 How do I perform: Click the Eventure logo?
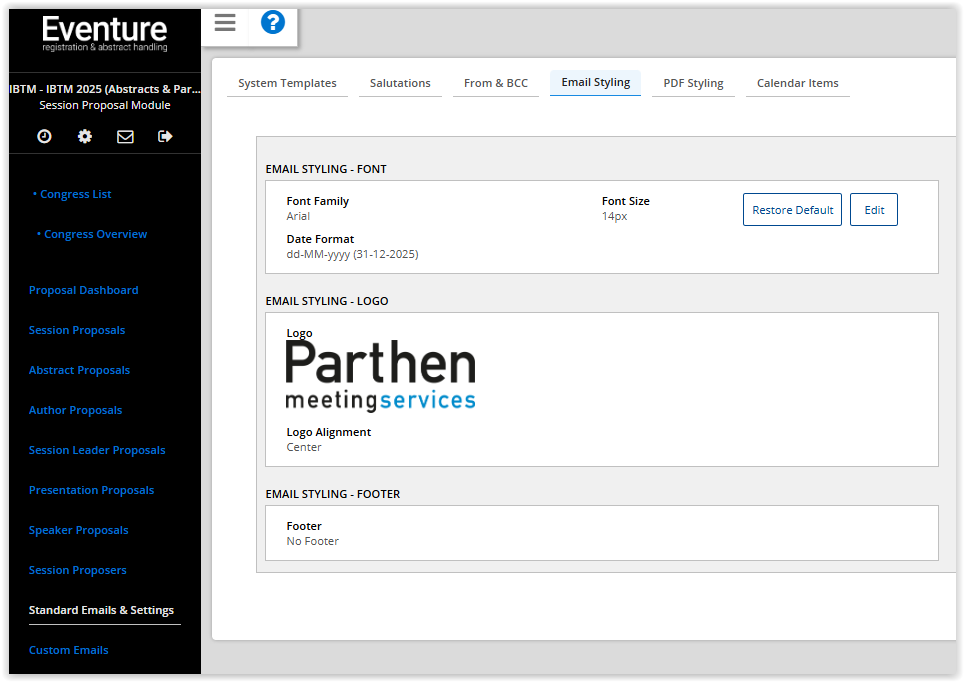[x=105, y=33]
